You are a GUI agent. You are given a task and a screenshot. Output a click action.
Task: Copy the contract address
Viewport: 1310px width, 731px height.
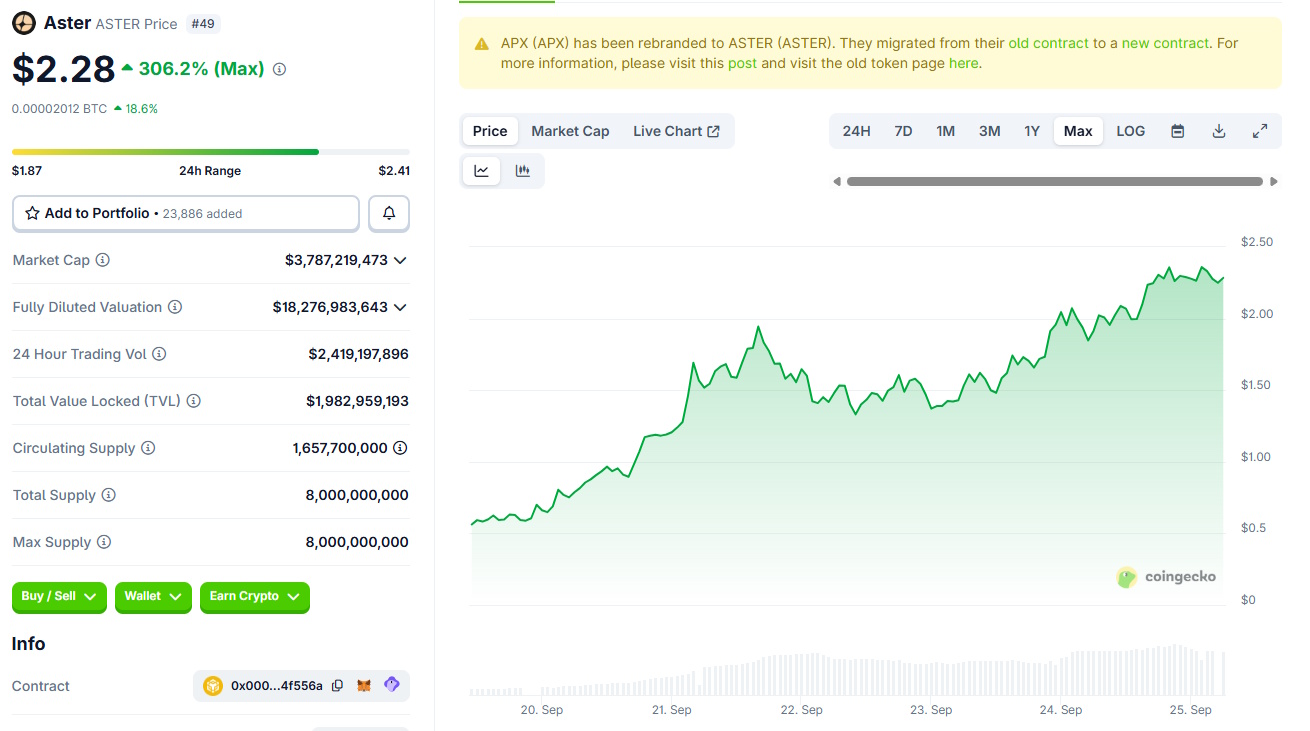click(x=338, y=686)
